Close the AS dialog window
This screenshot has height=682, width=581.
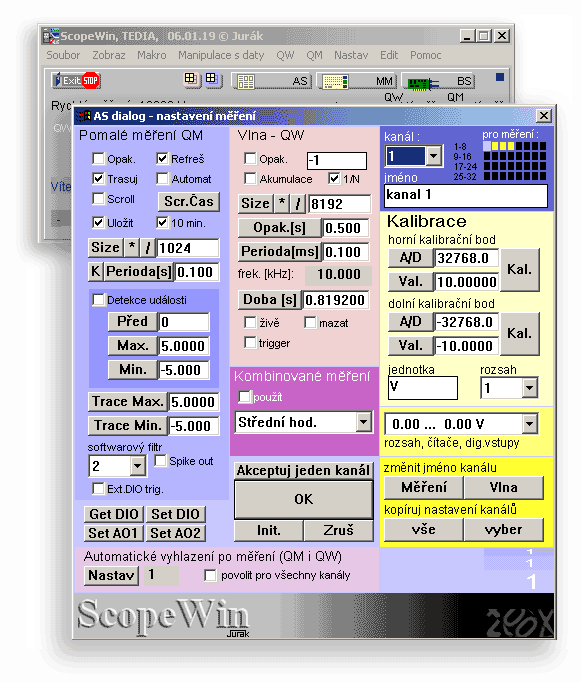[x=544, y=115]
